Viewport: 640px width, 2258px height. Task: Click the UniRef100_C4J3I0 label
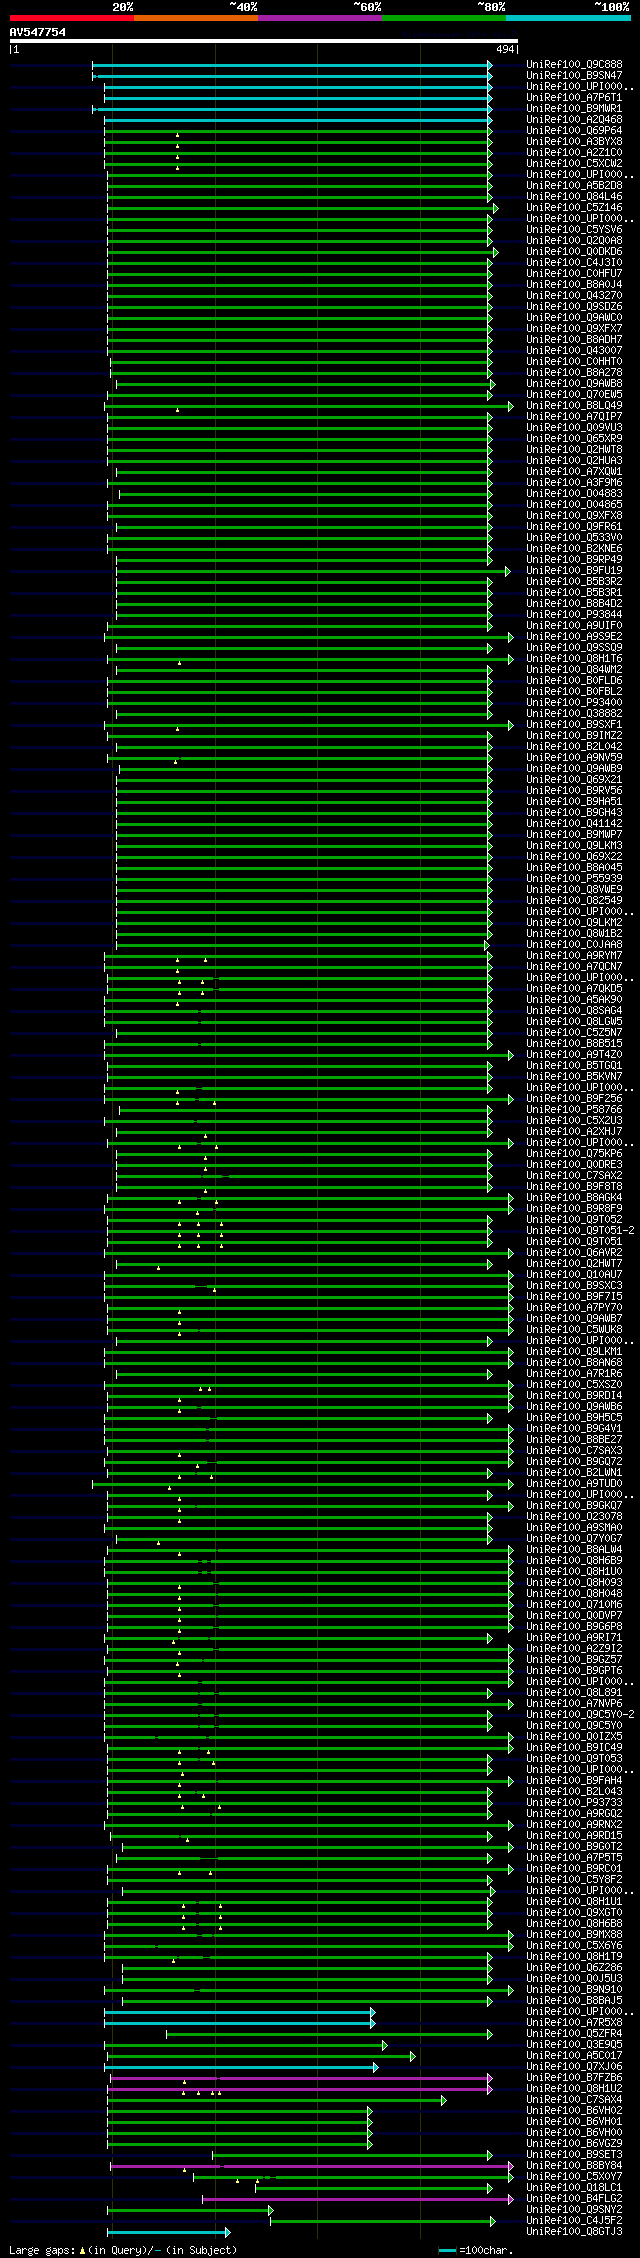(x=574, y=262)
